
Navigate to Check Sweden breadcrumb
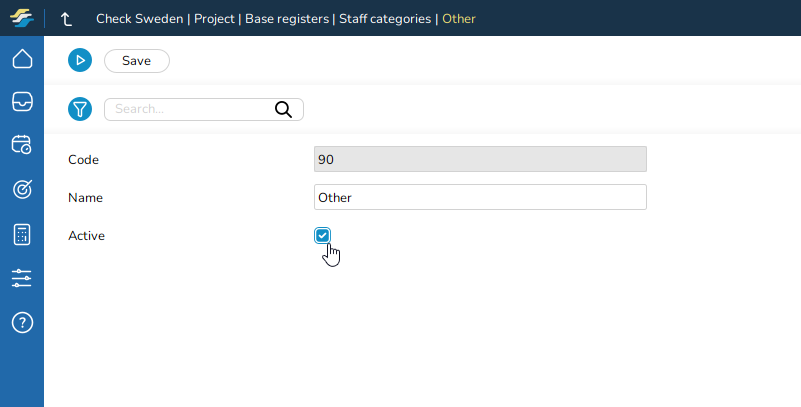pyautogui.click(x=139, y=18)
